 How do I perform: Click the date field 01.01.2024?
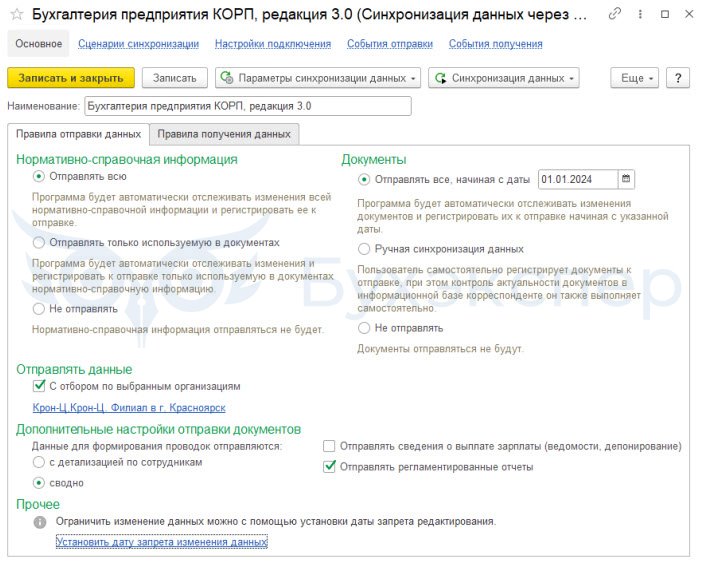coord(577,179)
